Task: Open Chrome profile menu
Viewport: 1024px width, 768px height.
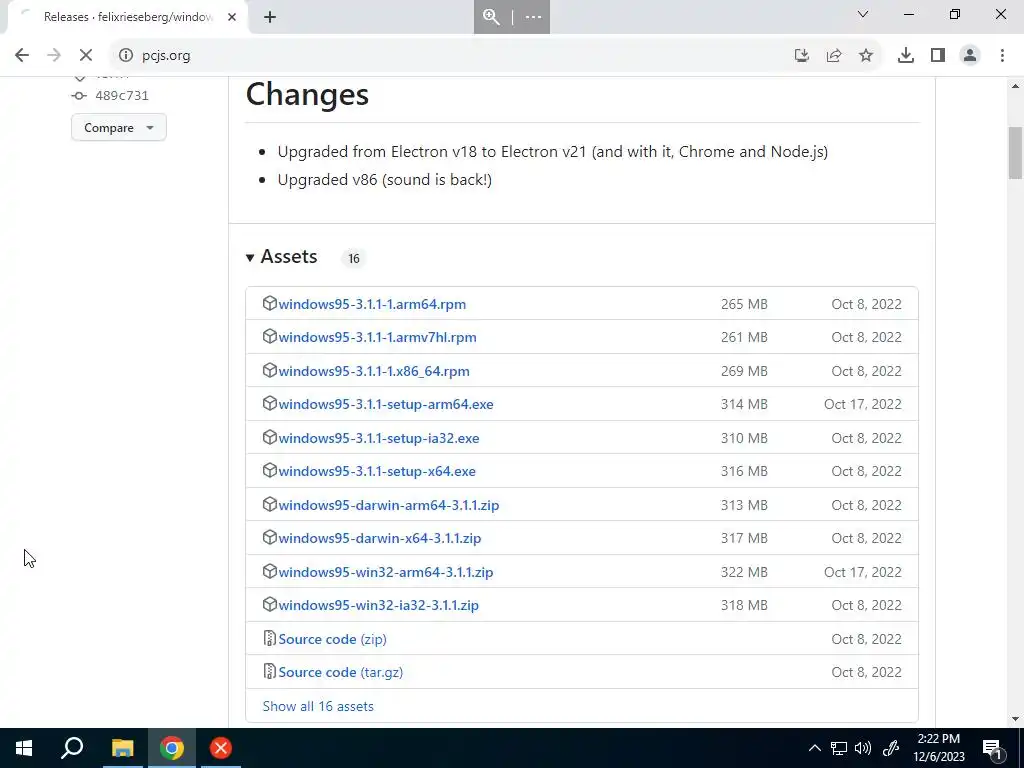Action: click(x=970, y=56)
